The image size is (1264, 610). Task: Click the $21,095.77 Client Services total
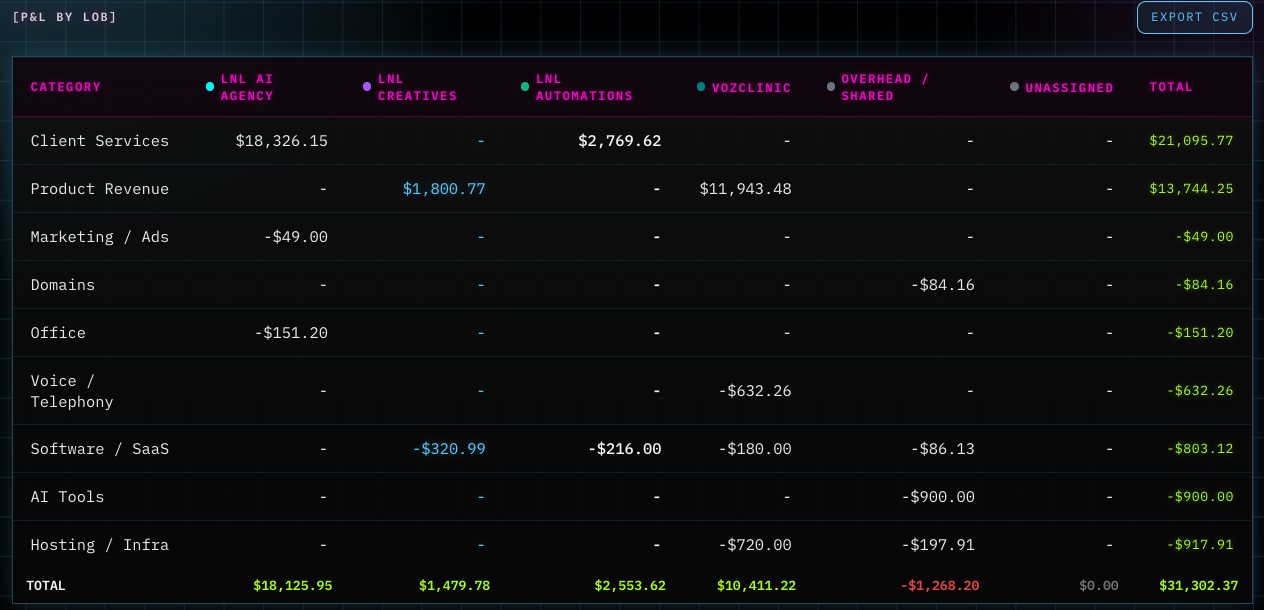1191,141
